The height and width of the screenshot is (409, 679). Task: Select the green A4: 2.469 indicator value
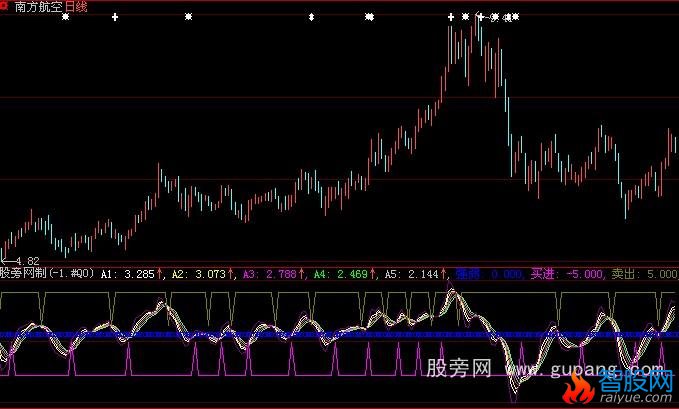(x=341, y=274)
